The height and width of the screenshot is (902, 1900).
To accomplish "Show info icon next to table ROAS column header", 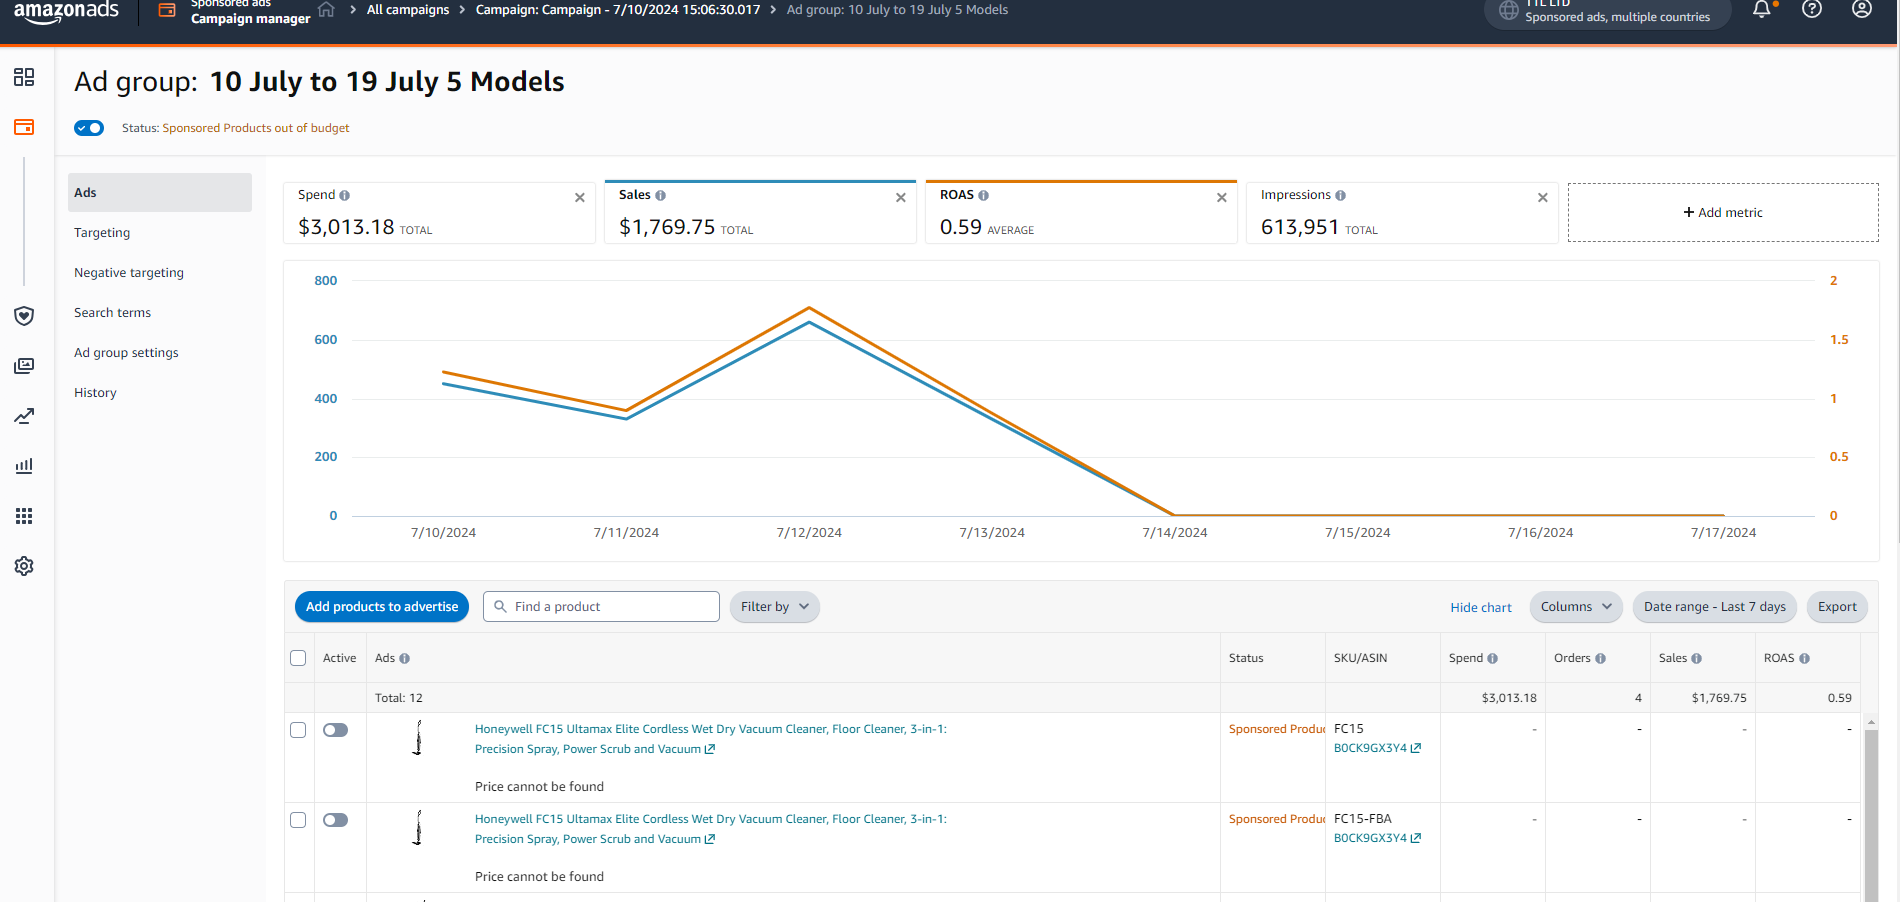I will [1805, 659].
